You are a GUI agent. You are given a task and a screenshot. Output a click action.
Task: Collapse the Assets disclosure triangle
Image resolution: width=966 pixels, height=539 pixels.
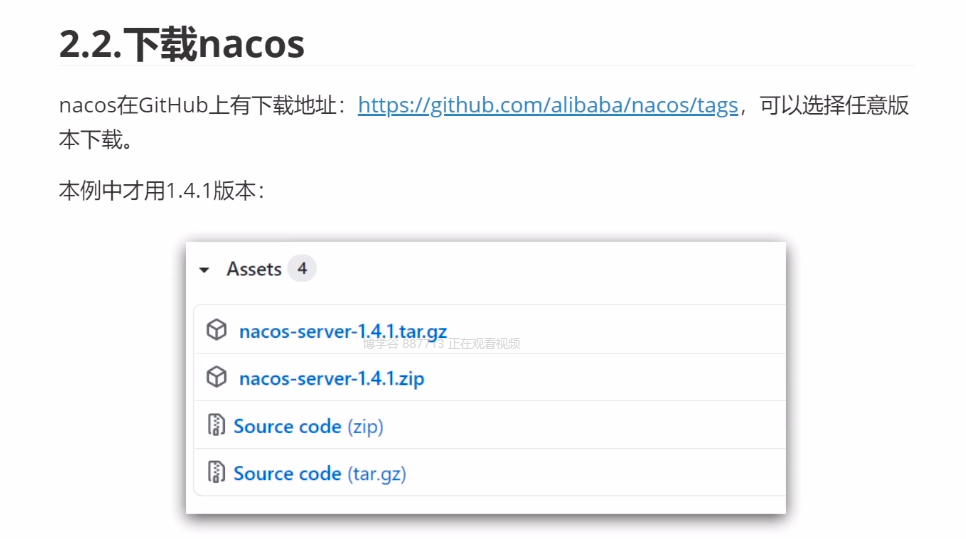tap(205, 270)
